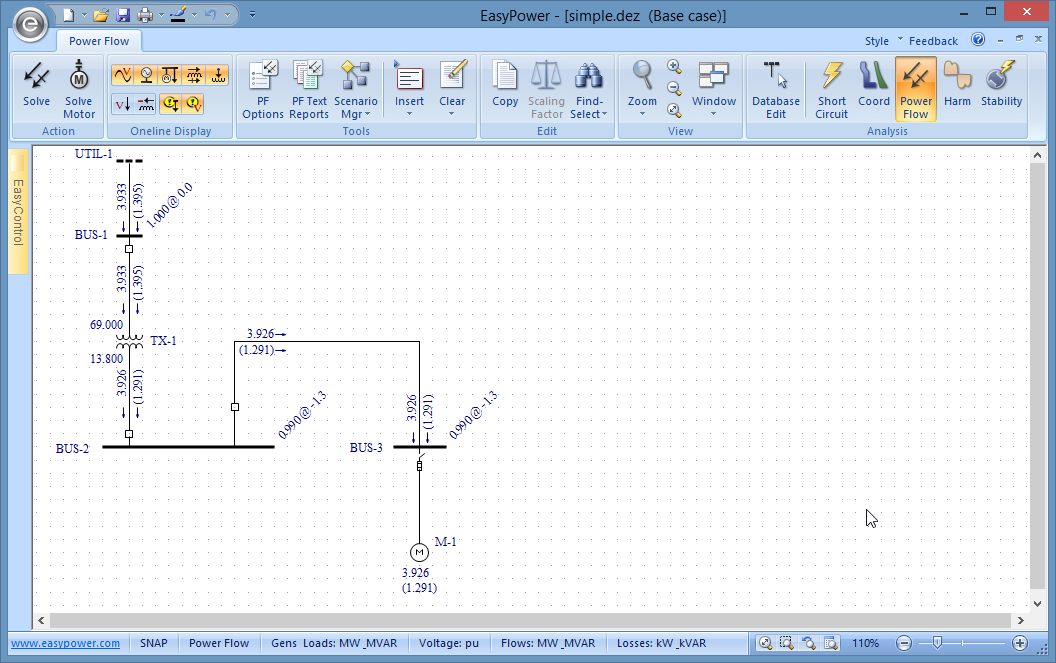Open the Stability analysis
Viewport: 1056px width, 663px height.
click(x=1001, y=88)
